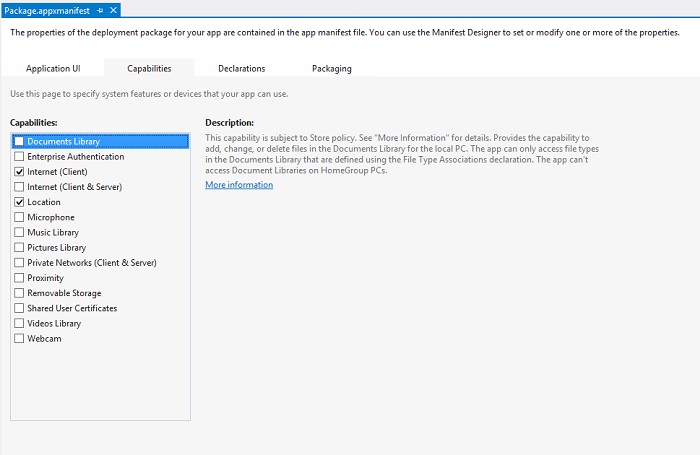Close the Package.appxmanifest tab
The height and width of the screenshot is (455, 700).
click(x=114, y=10)
